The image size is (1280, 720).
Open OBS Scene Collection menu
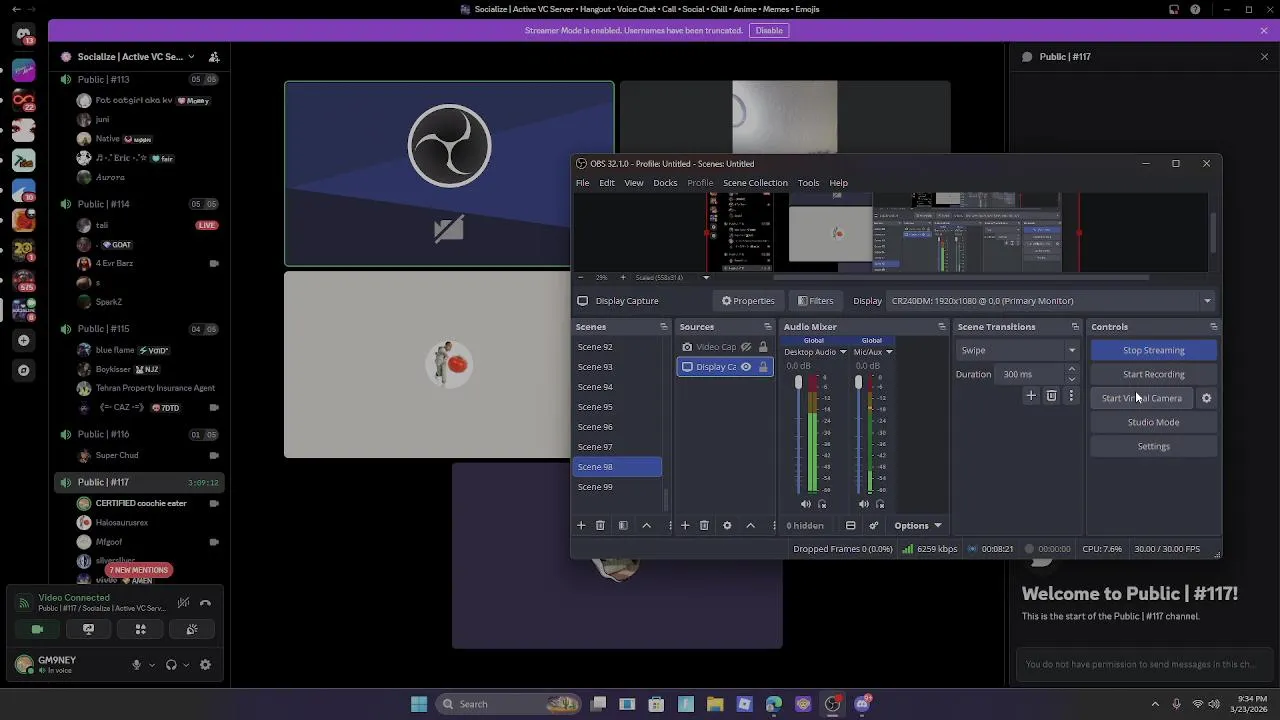pyautogui.click(x=755, y=183)
